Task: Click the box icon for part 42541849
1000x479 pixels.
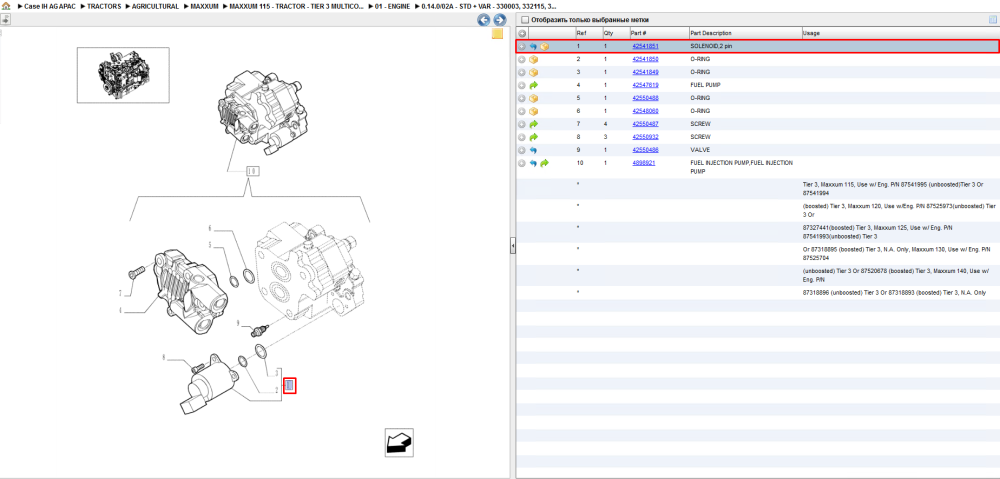Action: (x=533, y=72)
